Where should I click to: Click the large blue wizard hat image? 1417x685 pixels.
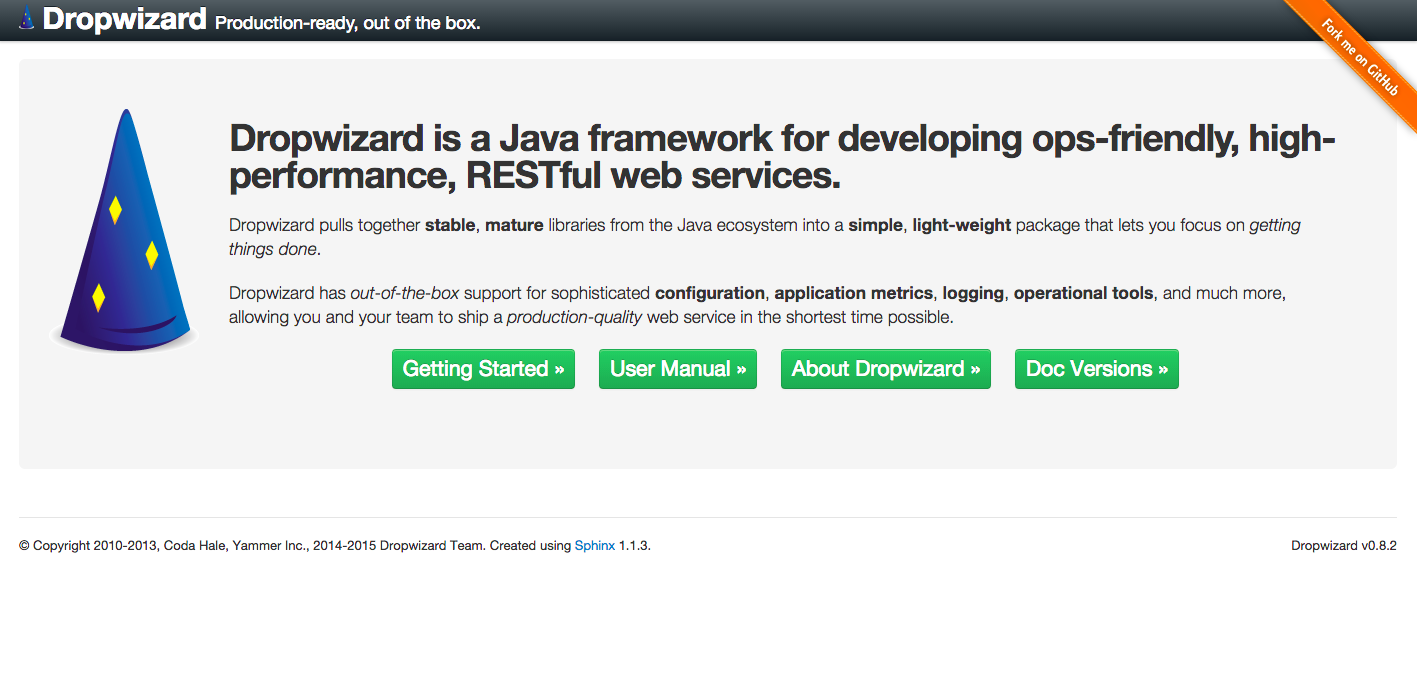(x=123, y=230)
